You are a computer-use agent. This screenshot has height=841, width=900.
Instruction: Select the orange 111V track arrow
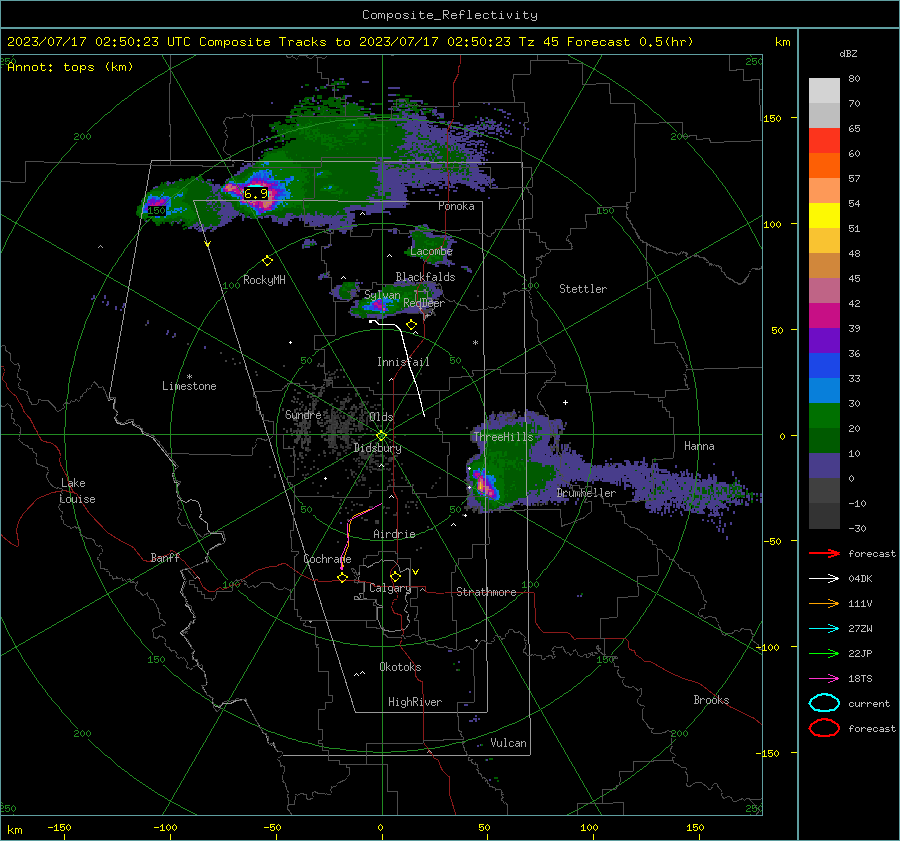[824, 603]
